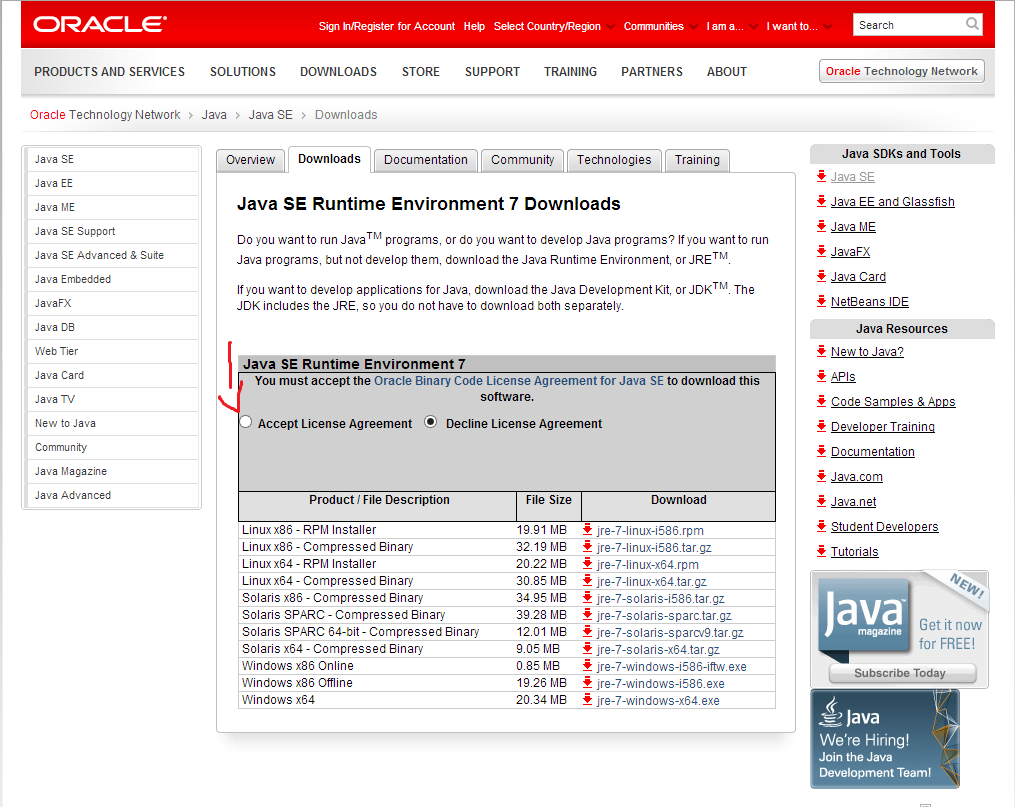This screenshot has height=807, width=1015.
Task: Expand the 'I am a...' dropdown
Action: tap(732, 26)
